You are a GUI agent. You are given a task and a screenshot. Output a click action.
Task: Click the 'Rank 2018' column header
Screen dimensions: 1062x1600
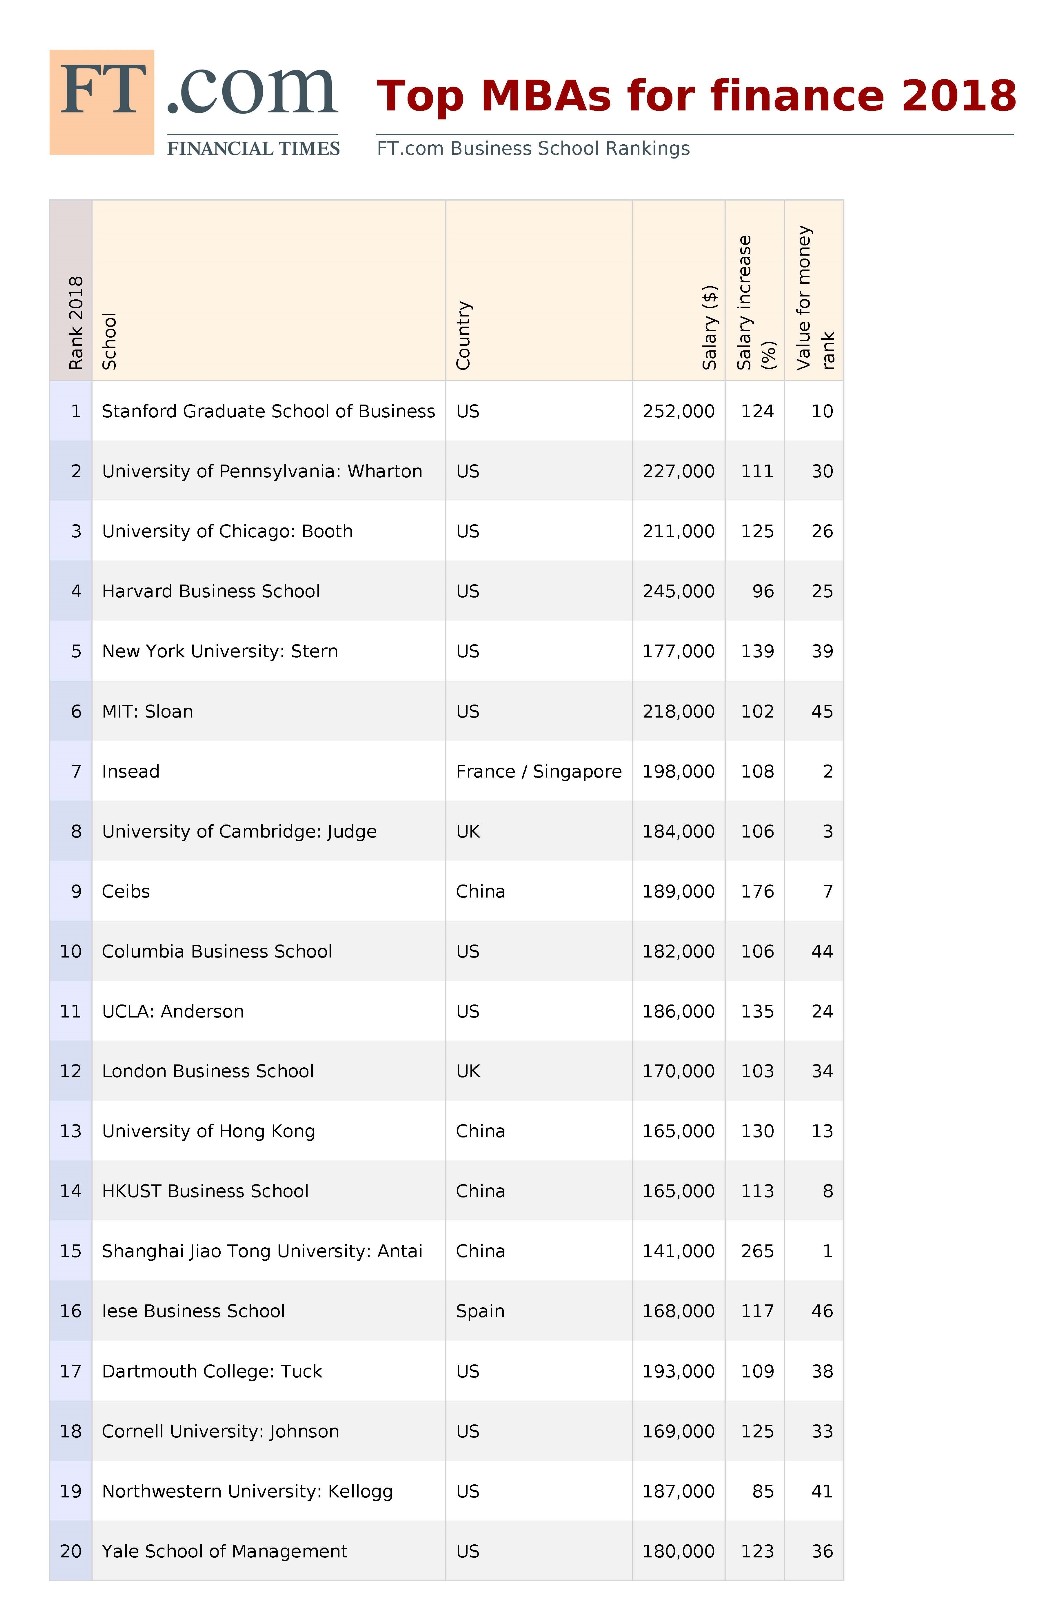pyautogui.click(x=71, y=290)
